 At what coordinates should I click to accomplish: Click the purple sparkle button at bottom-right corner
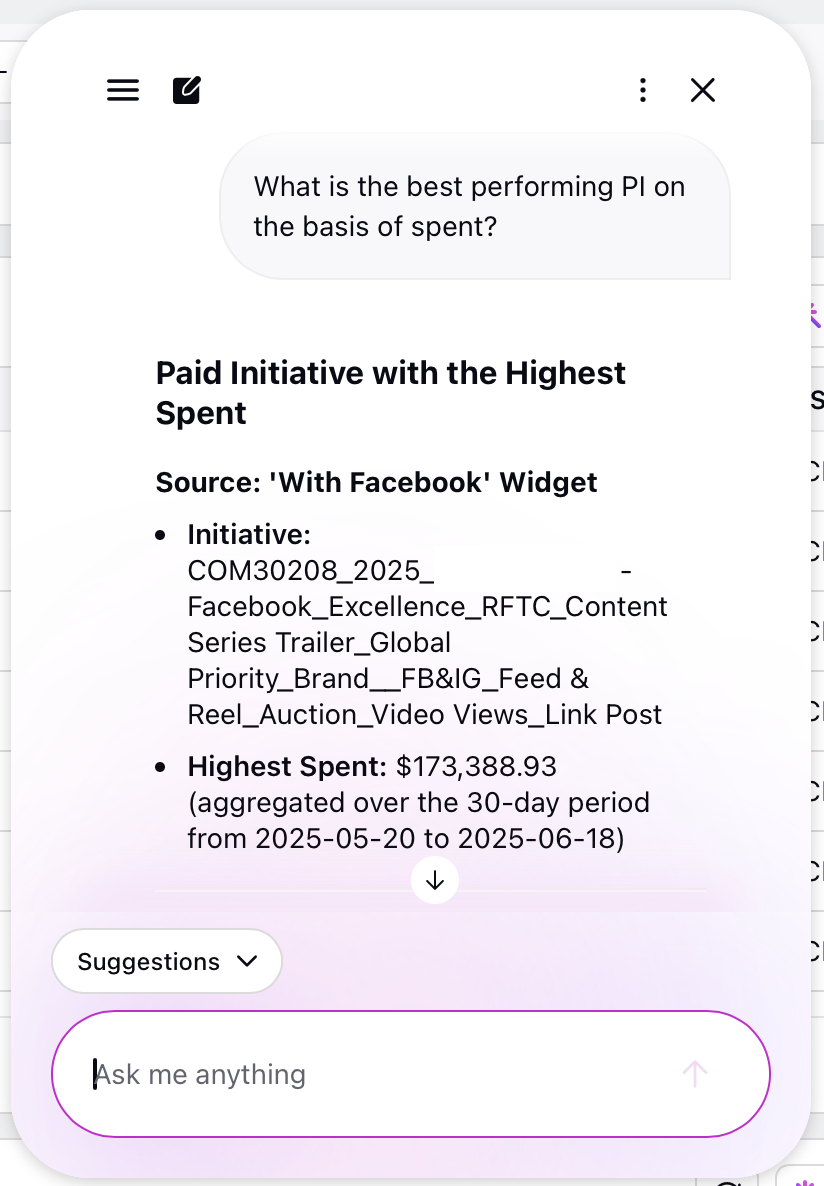coord(804,1177)
